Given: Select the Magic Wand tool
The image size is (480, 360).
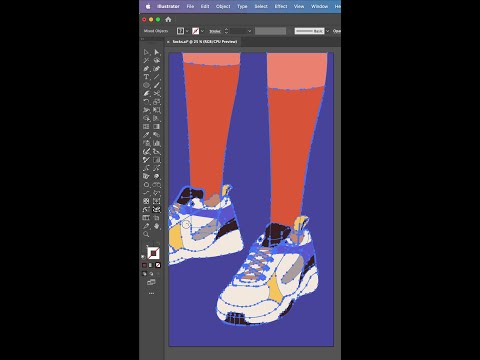Looking at the screenshot, I should [146, 60].
